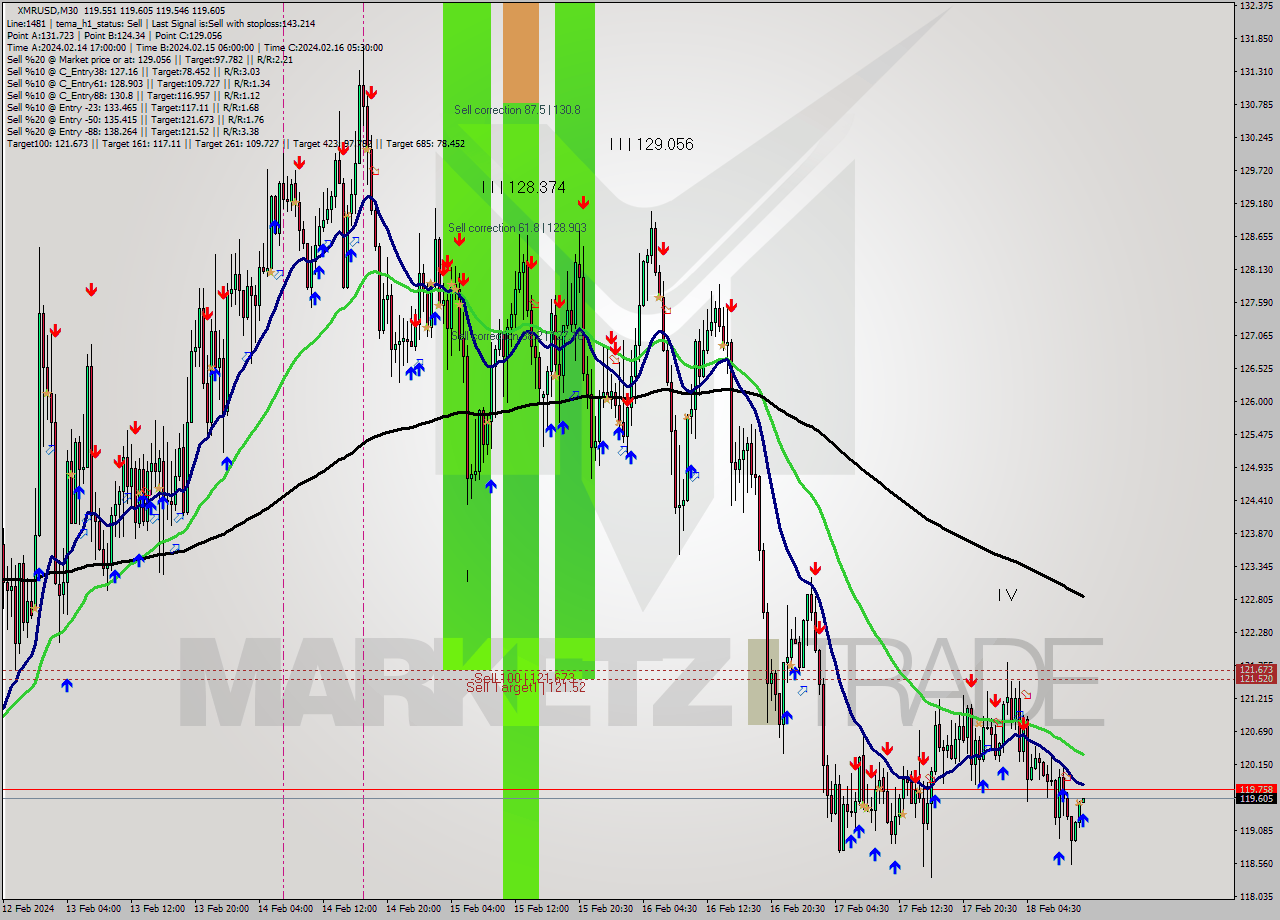1280x920 pixels.
Task: Click the '18 Feb 04:30' time axis label
Action: pos(1053,909)
